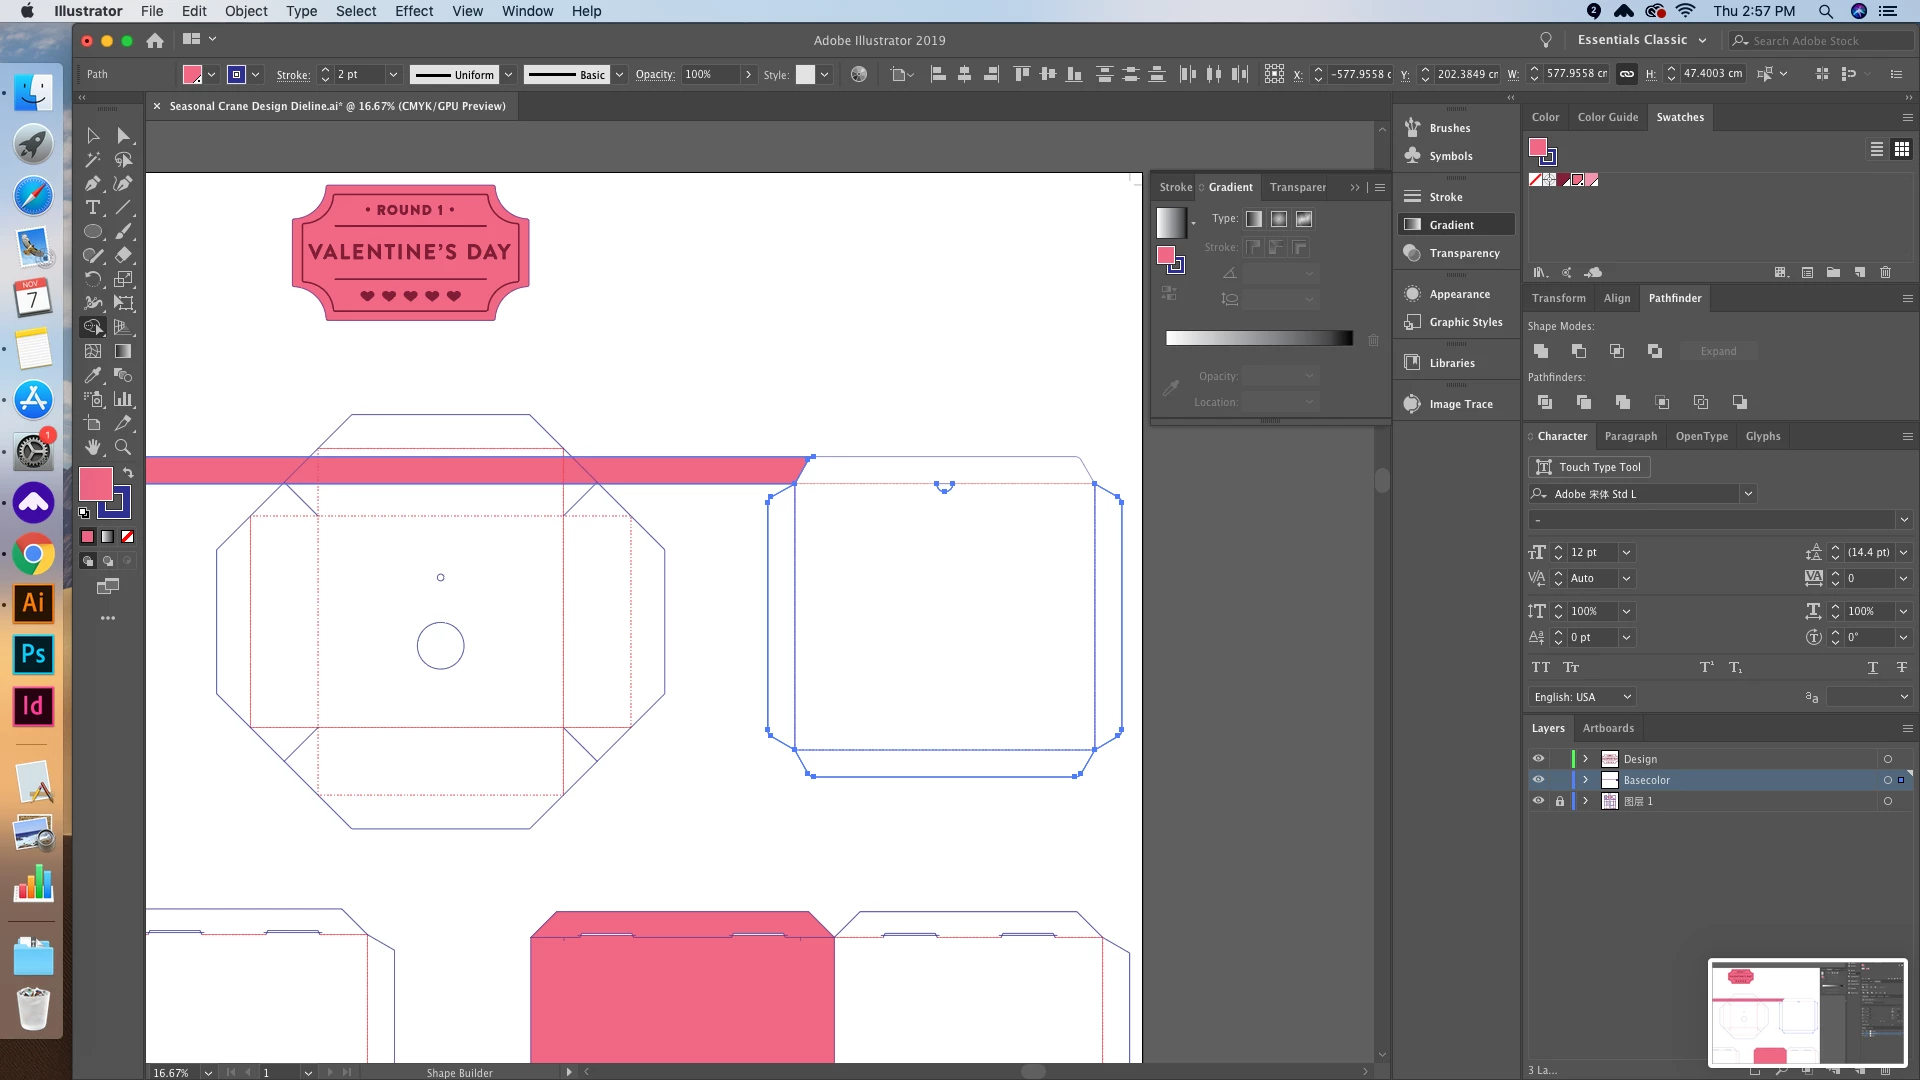This screenshot has height=1080, width=1920.
Task: Expand the Design layer contents
Action: 1585,759
